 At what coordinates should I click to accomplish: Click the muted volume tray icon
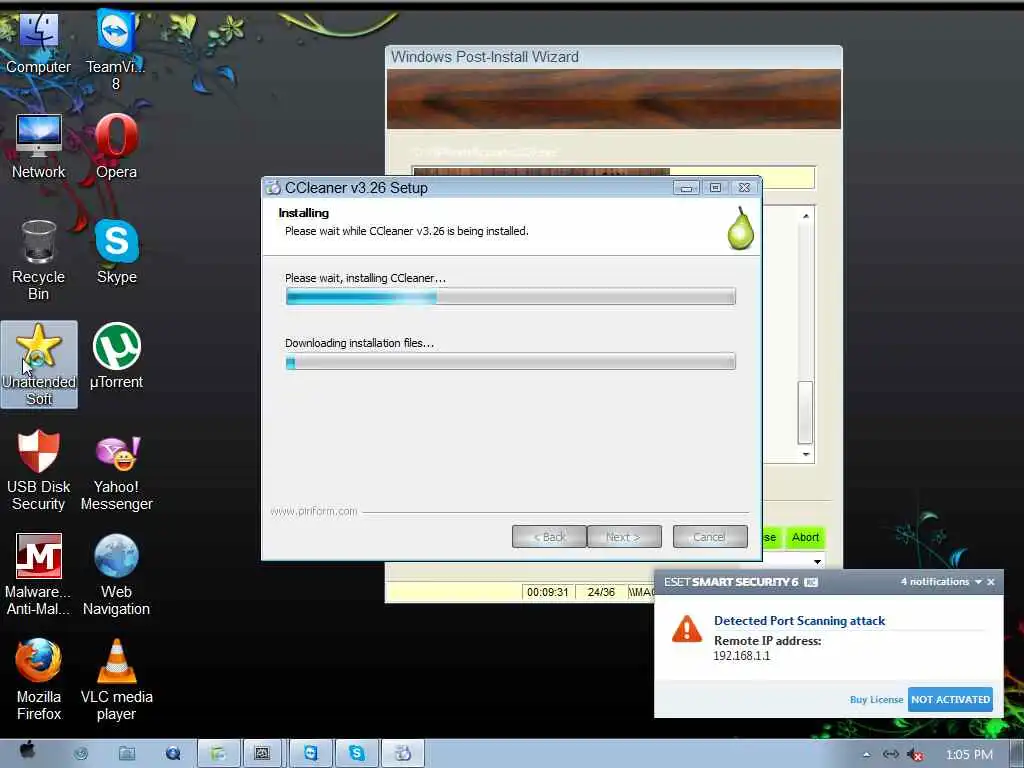coord(916,755)
